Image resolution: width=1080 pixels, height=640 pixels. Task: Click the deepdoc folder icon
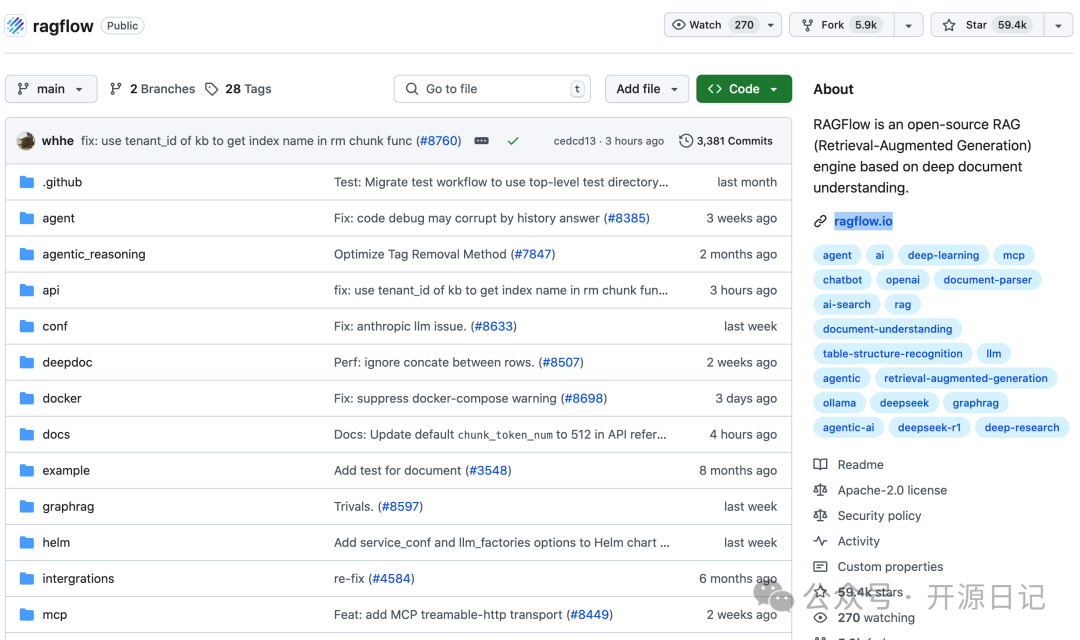coord(27,362)
